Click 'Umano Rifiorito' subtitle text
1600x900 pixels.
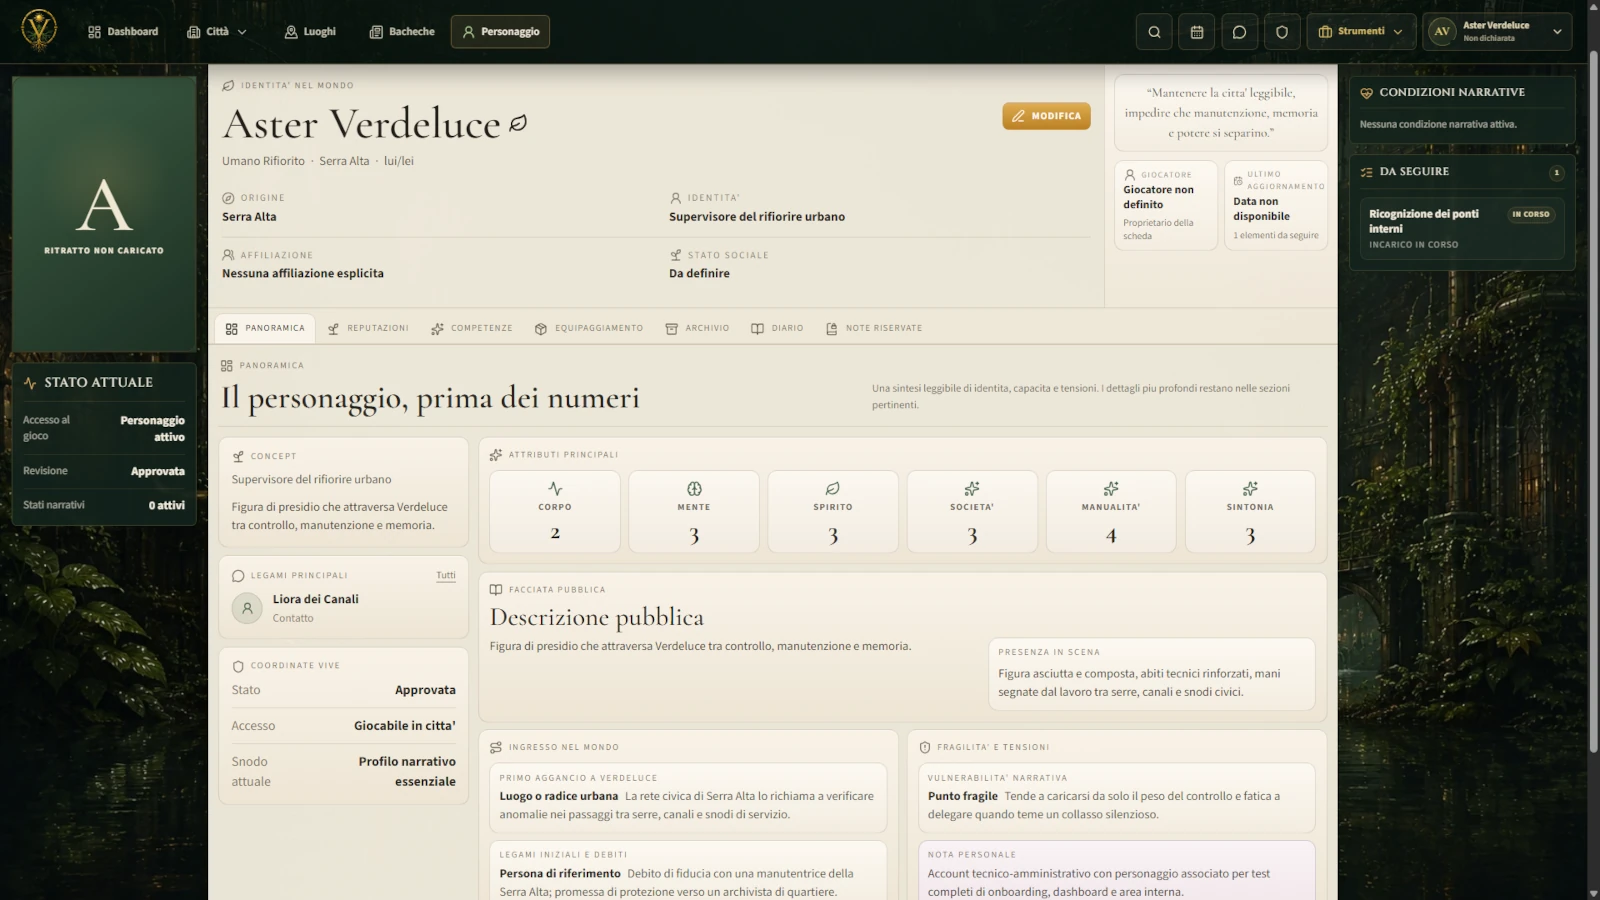[x=263, y=161]
